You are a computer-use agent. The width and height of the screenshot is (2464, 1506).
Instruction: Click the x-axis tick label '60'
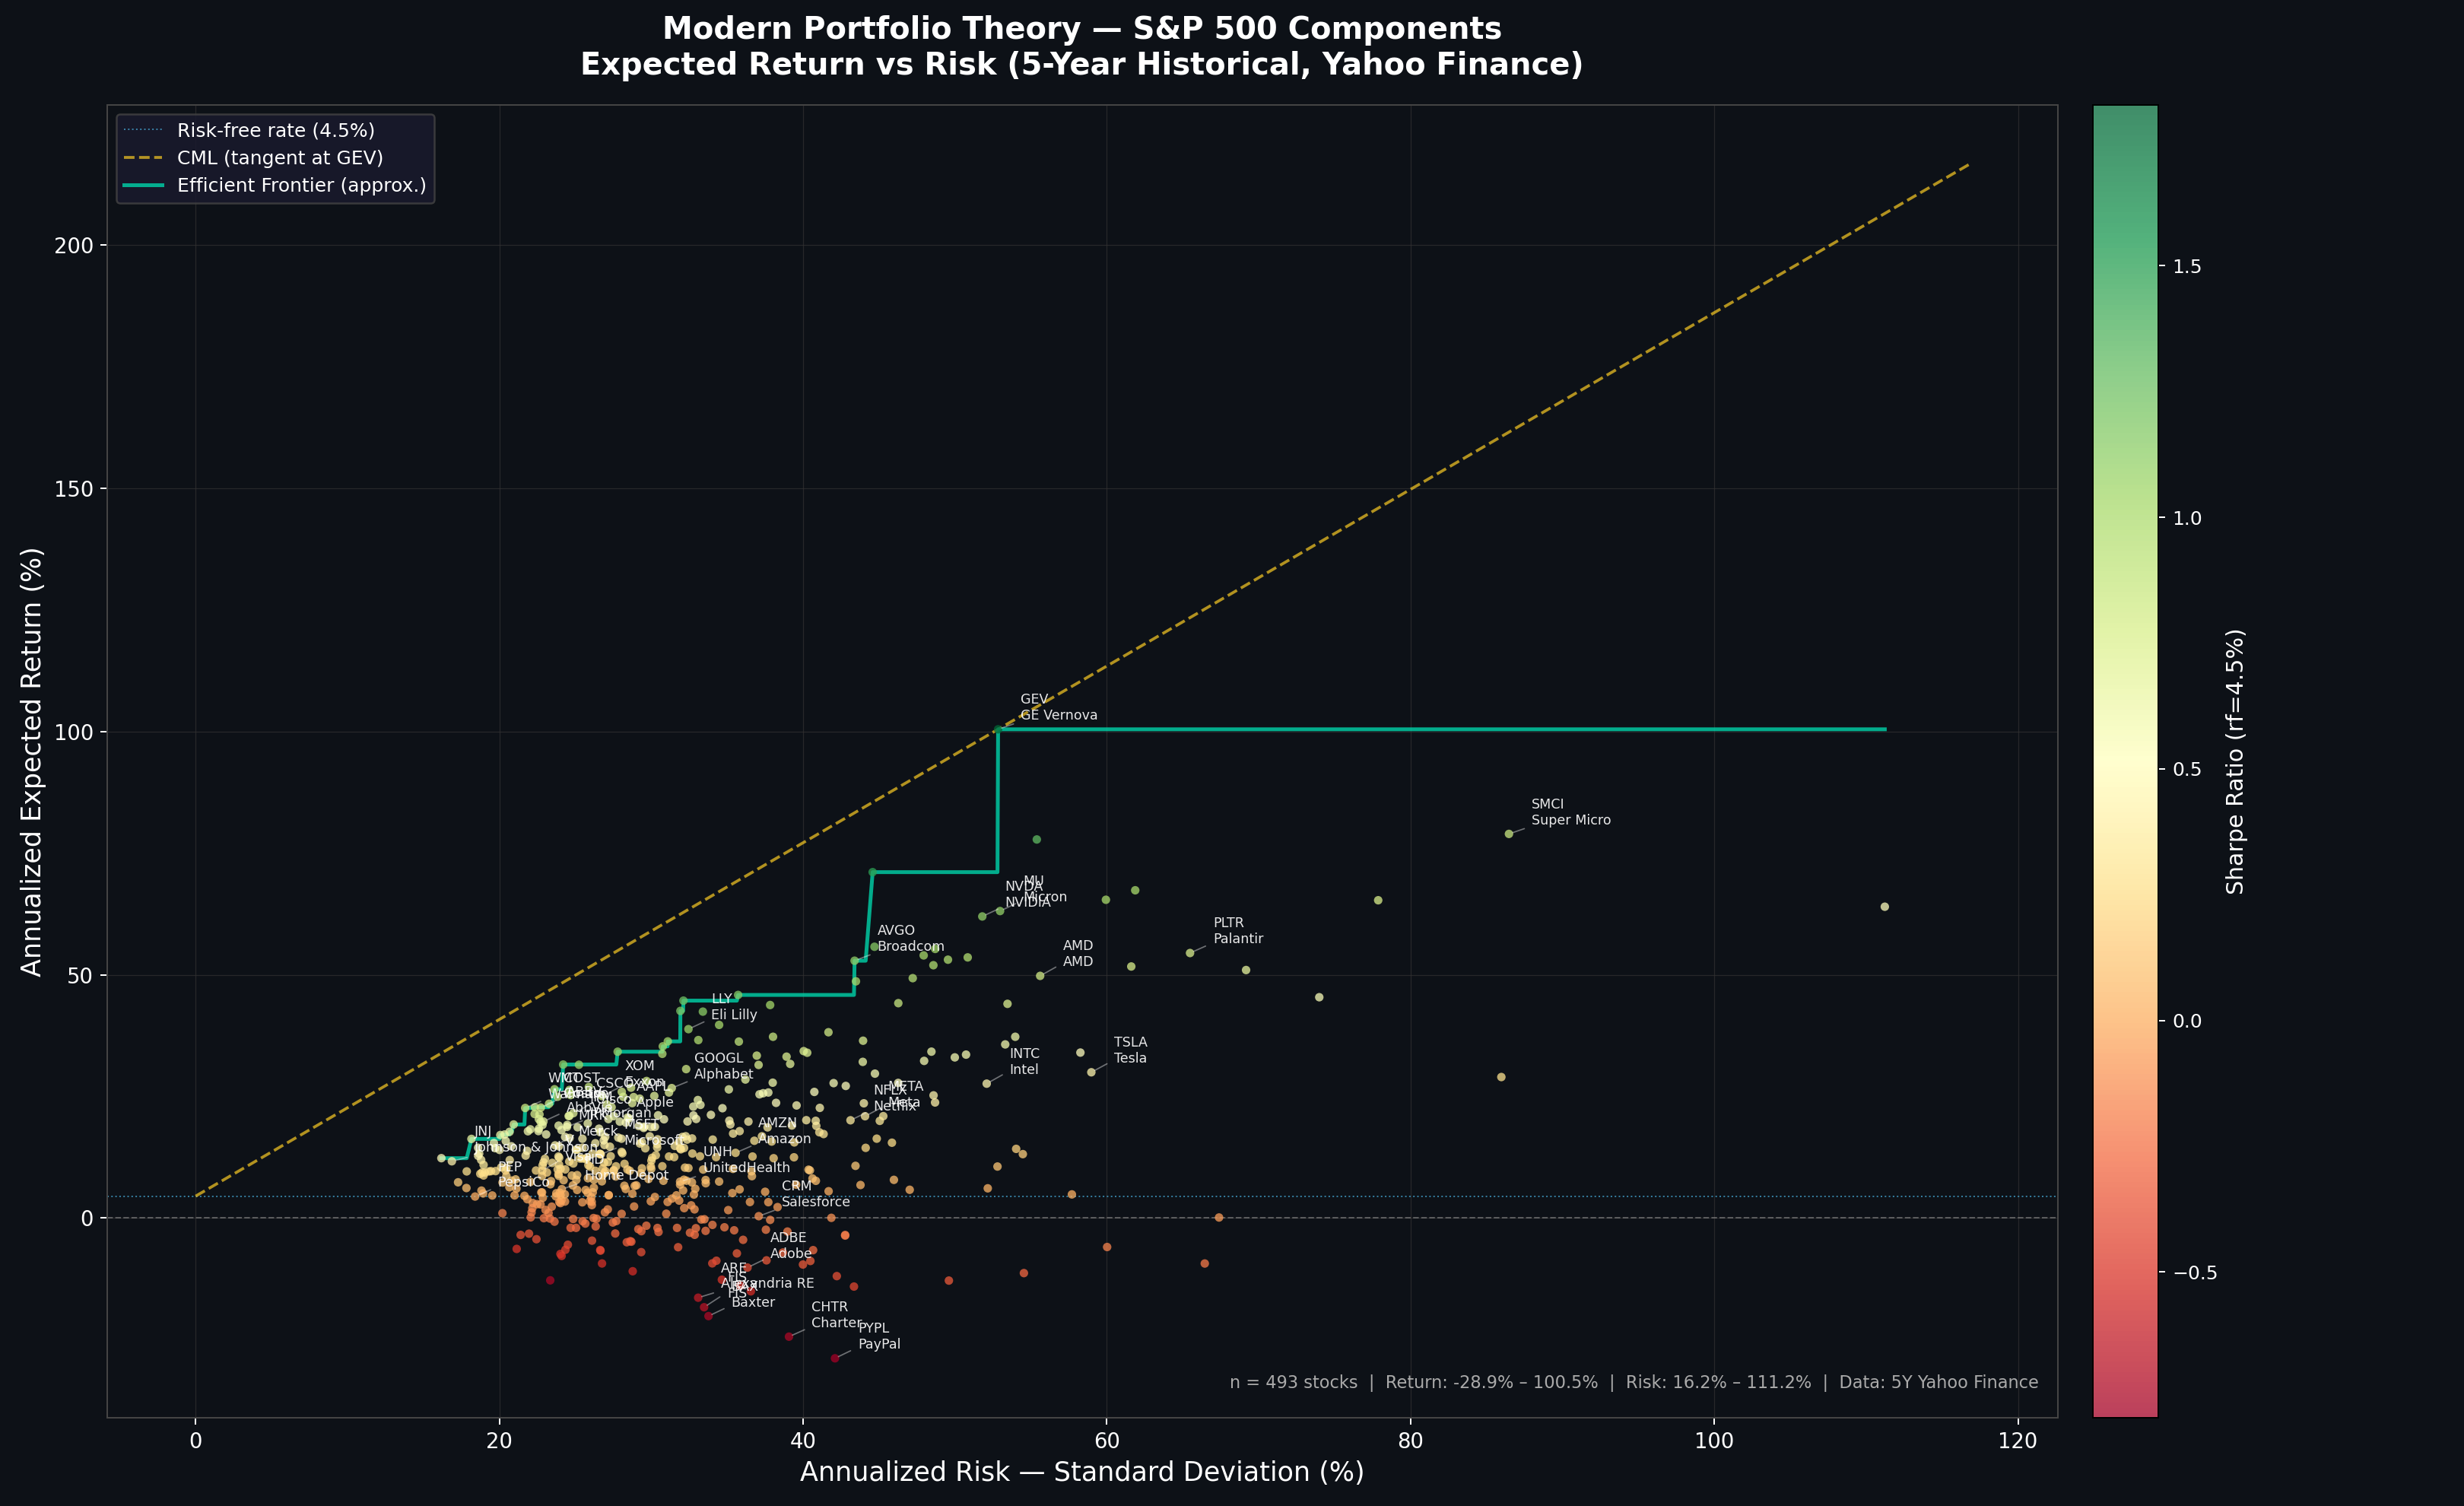1107,1441
